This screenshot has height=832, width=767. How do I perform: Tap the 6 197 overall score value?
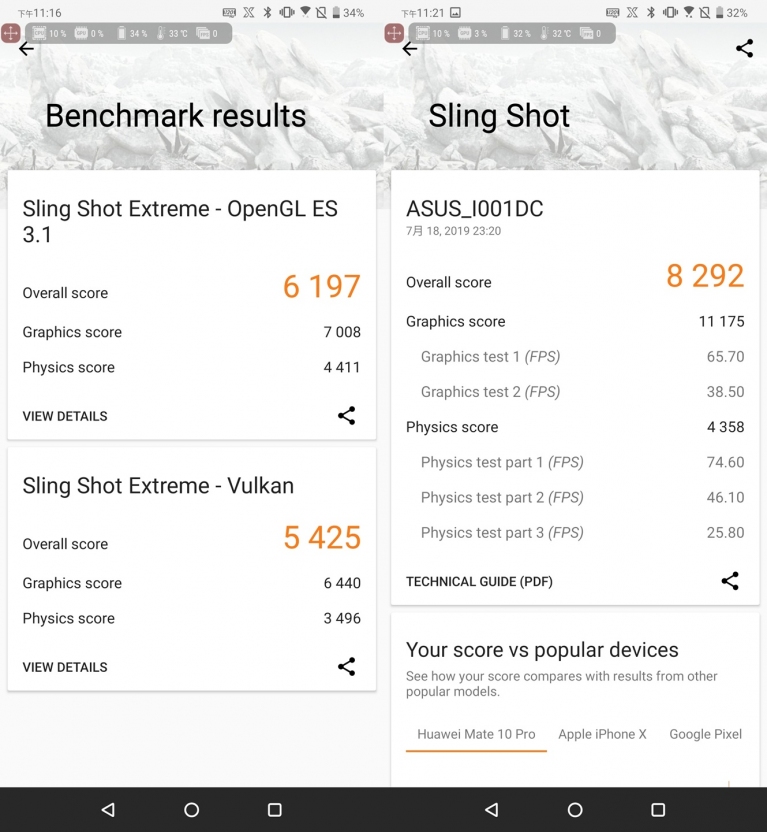(321, 287)
